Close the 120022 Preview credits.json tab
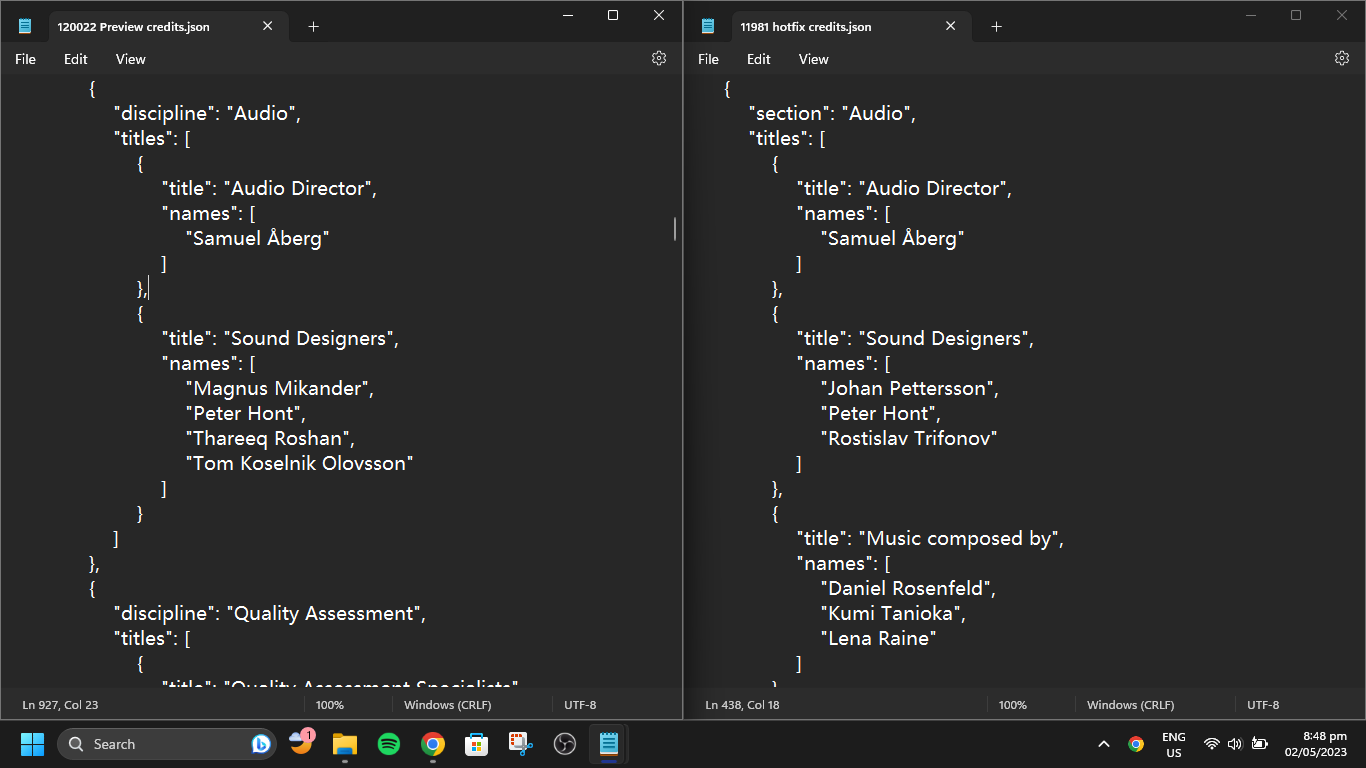Image resolution: width=1366 pixels, height=768 pixels. coord(267,27)
